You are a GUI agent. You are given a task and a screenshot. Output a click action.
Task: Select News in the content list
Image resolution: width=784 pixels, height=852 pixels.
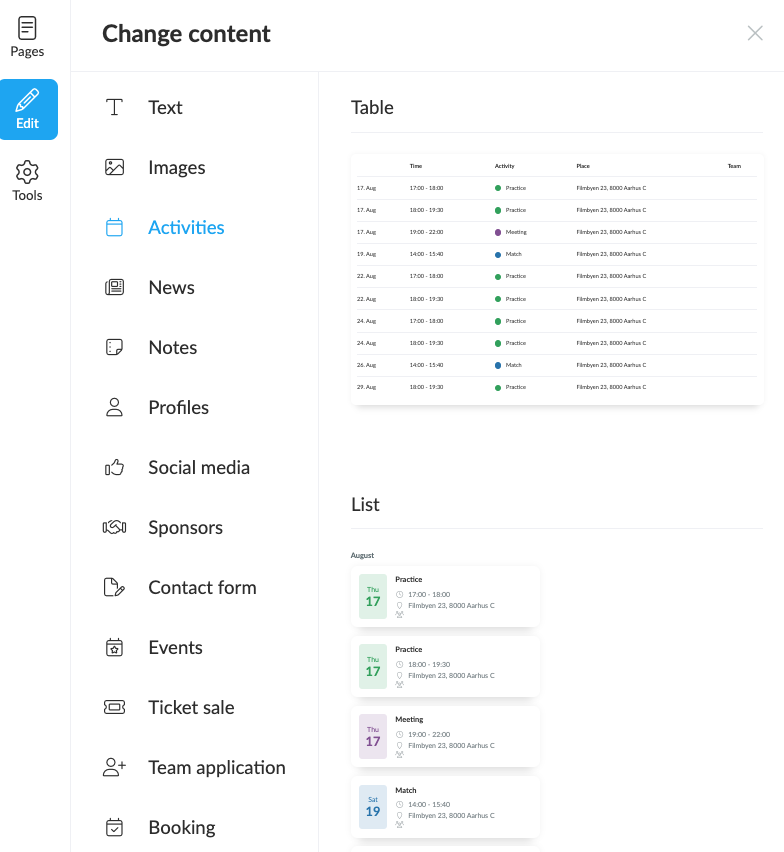pos(171,287)
